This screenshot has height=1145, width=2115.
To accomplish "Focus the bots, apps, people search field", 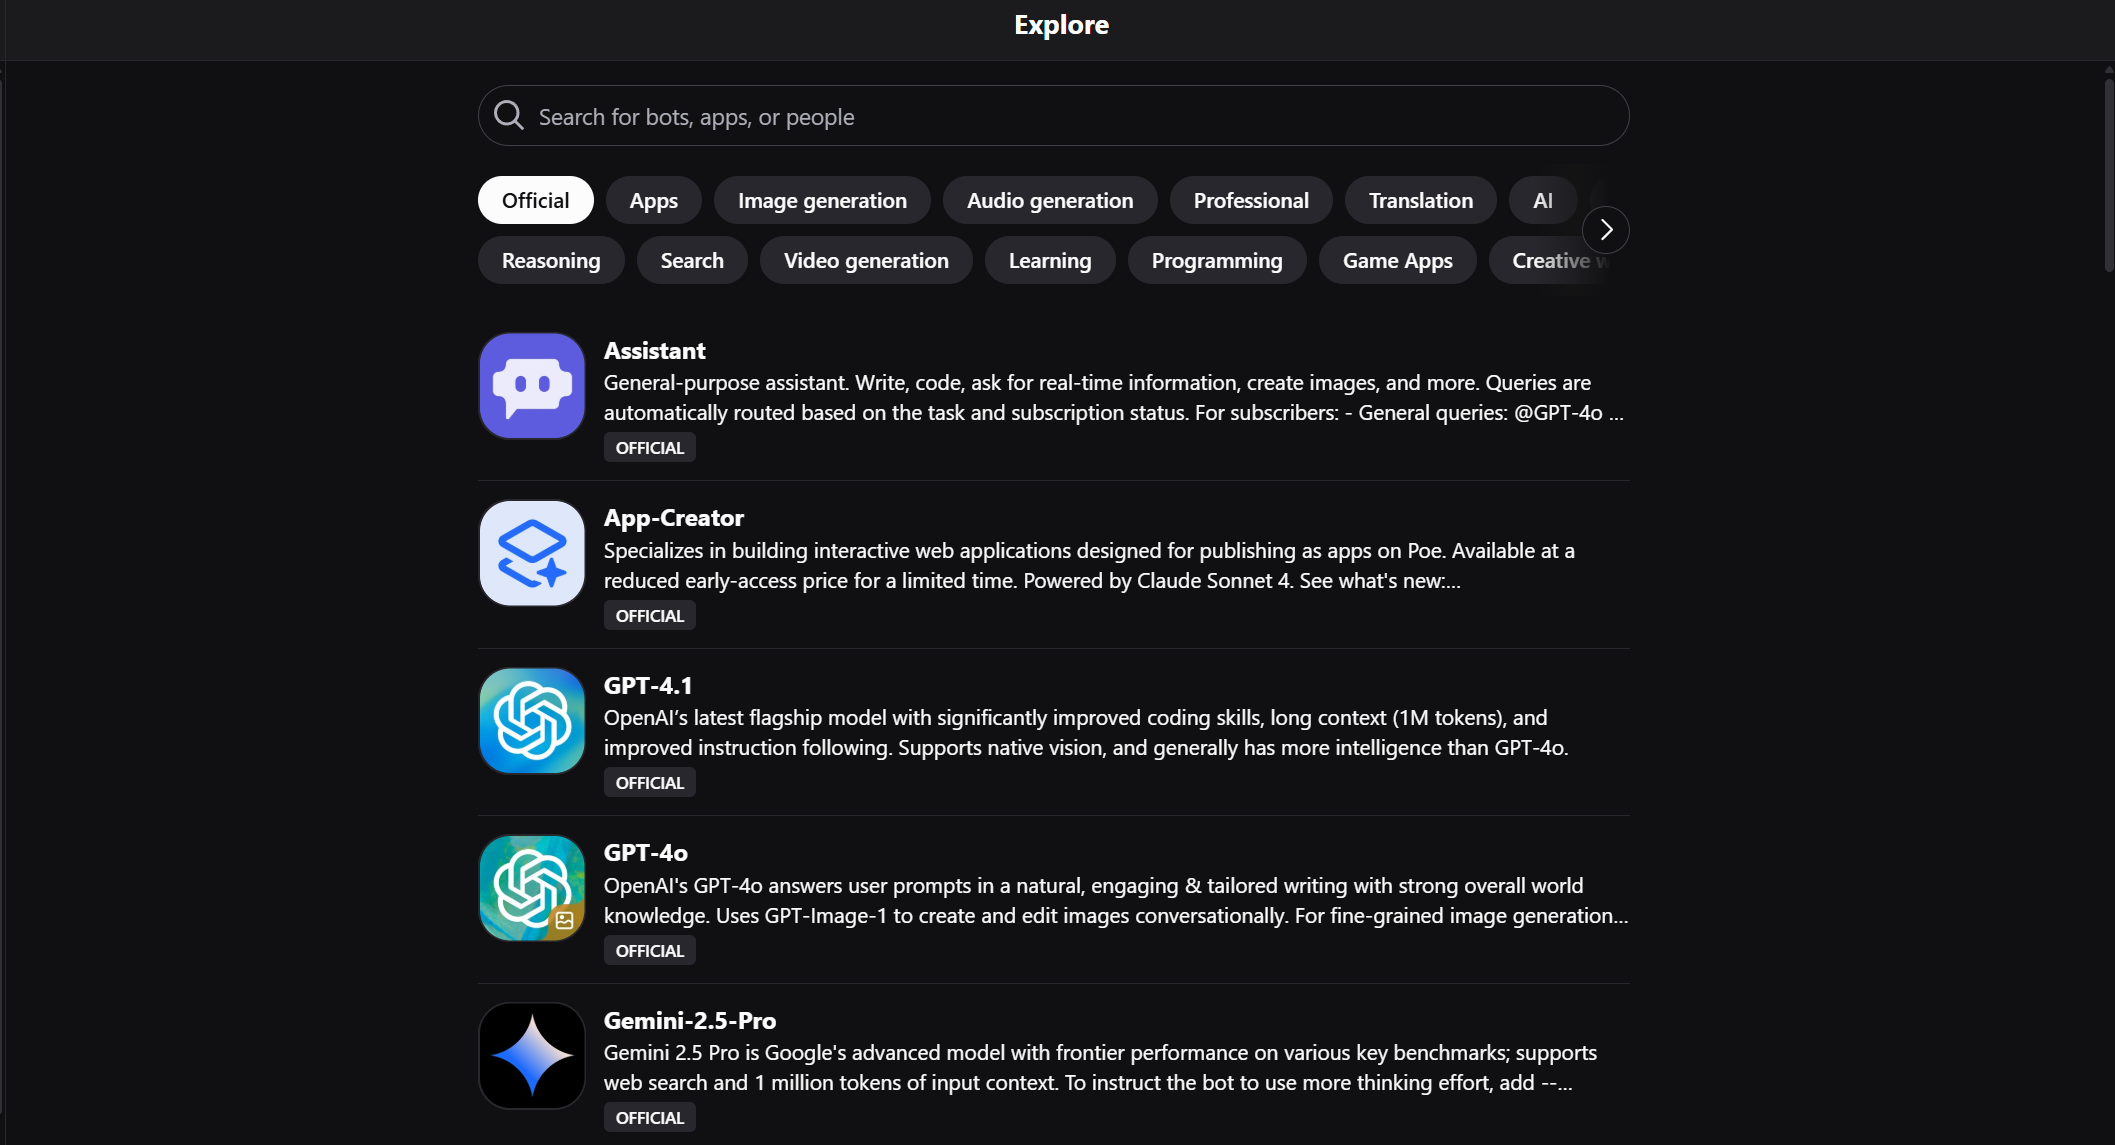I will (1054, 116).
